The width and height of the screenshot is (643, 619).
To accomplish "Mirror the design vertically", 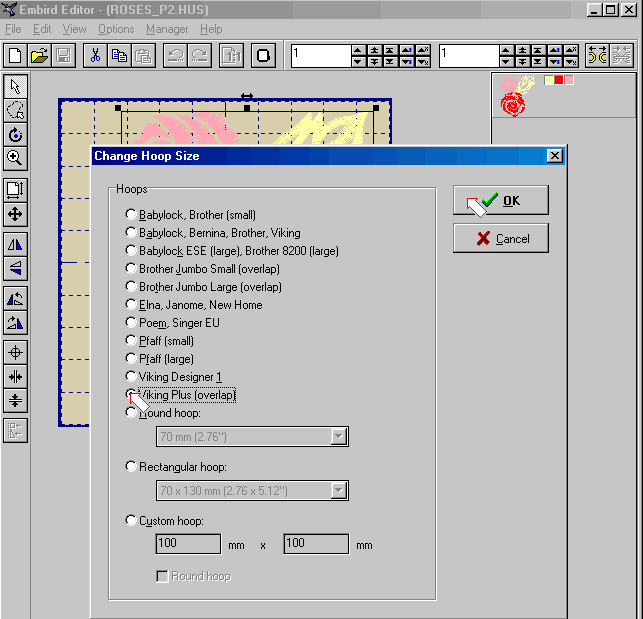I will [x=16, y=268].
